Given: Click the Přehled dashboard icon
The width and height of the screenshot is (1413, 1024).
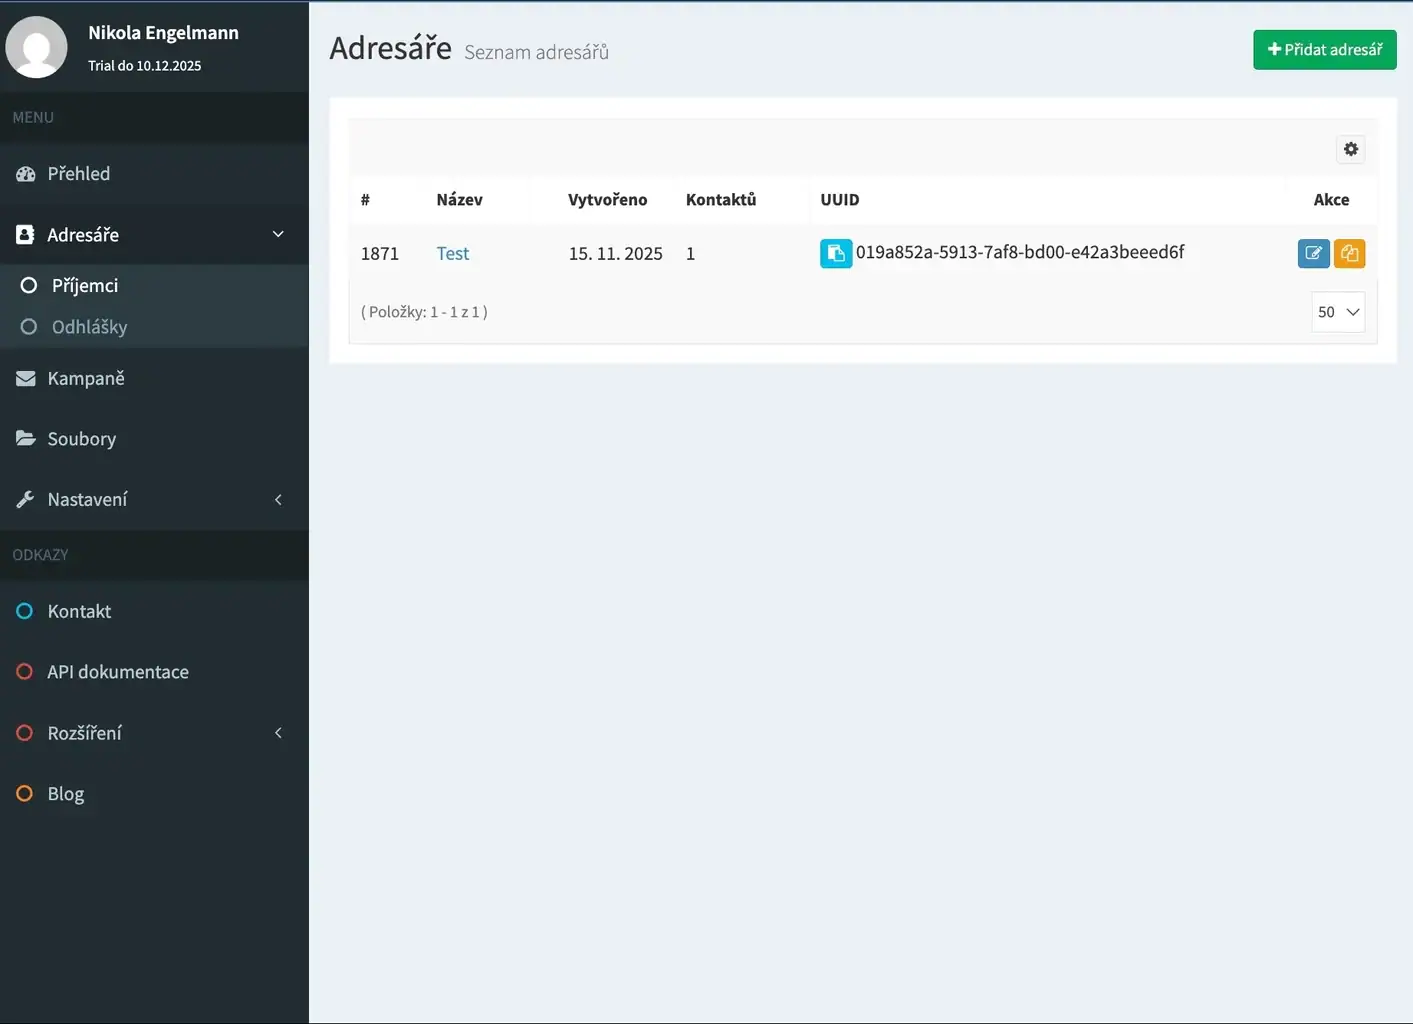Looking at the screenshot, I should [x=26, y=174].
